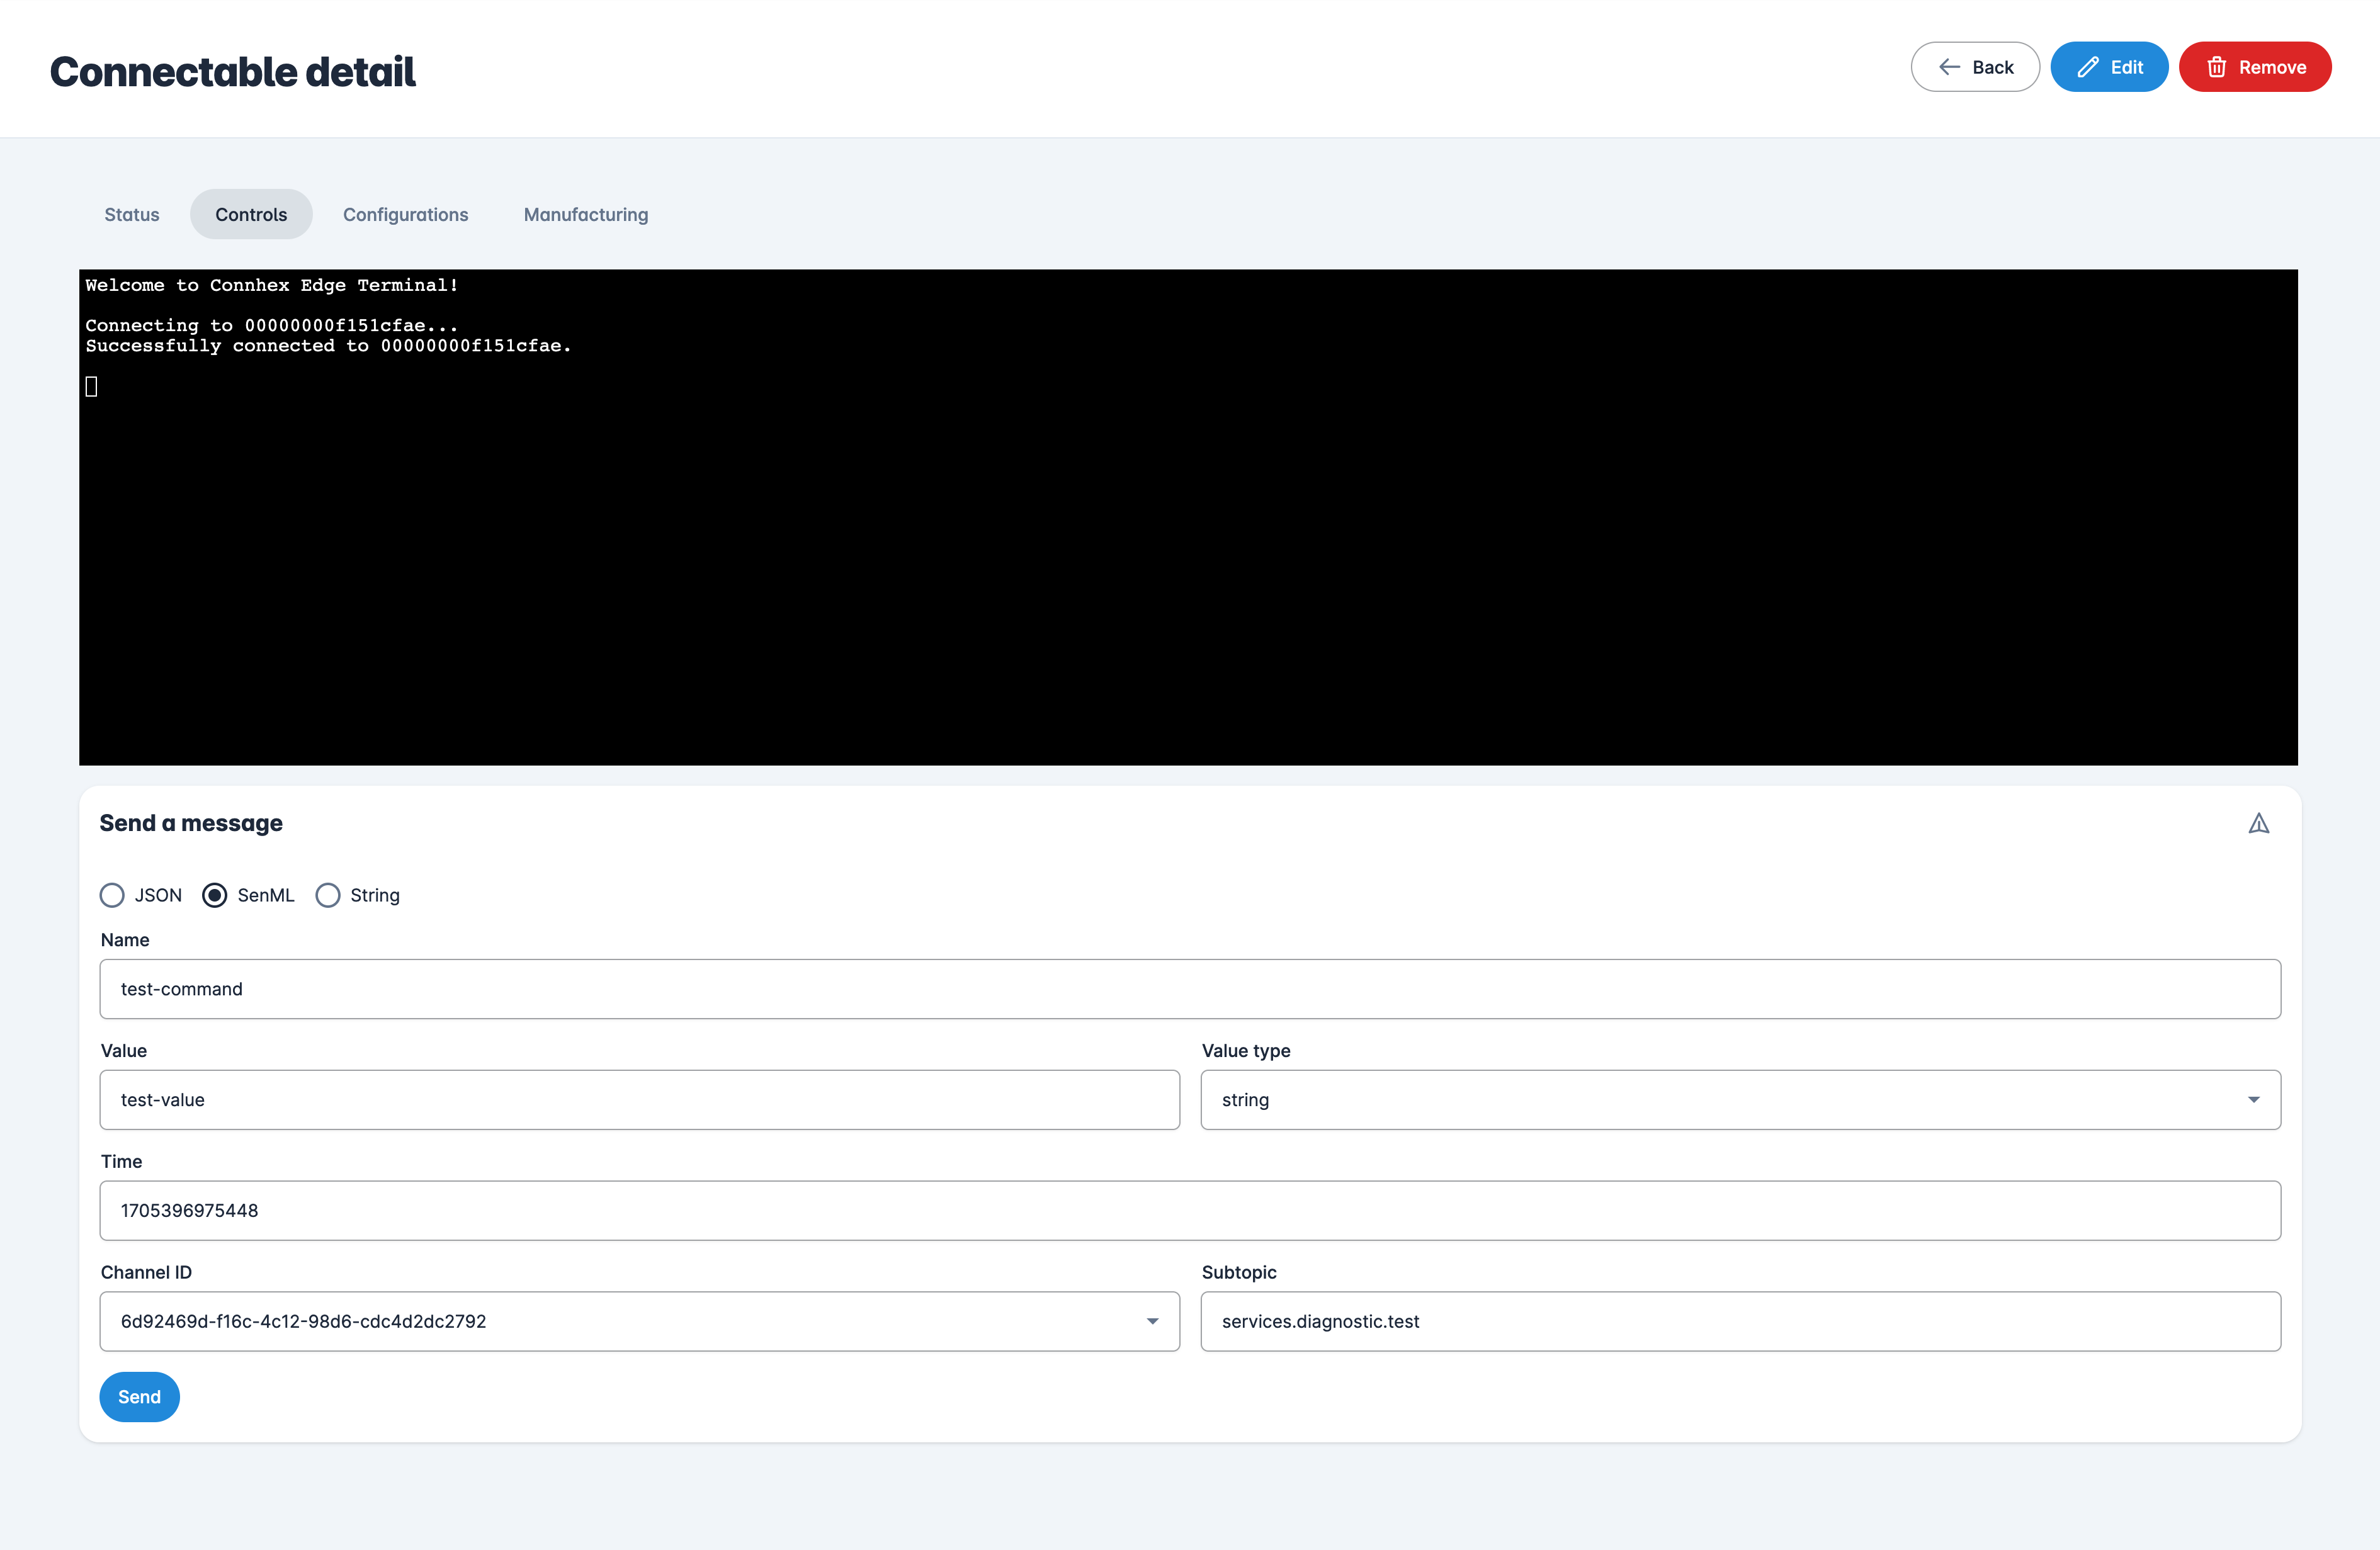Switch to the Configurations tab
The image size is (2380, 1550).
tap(406, 214)
